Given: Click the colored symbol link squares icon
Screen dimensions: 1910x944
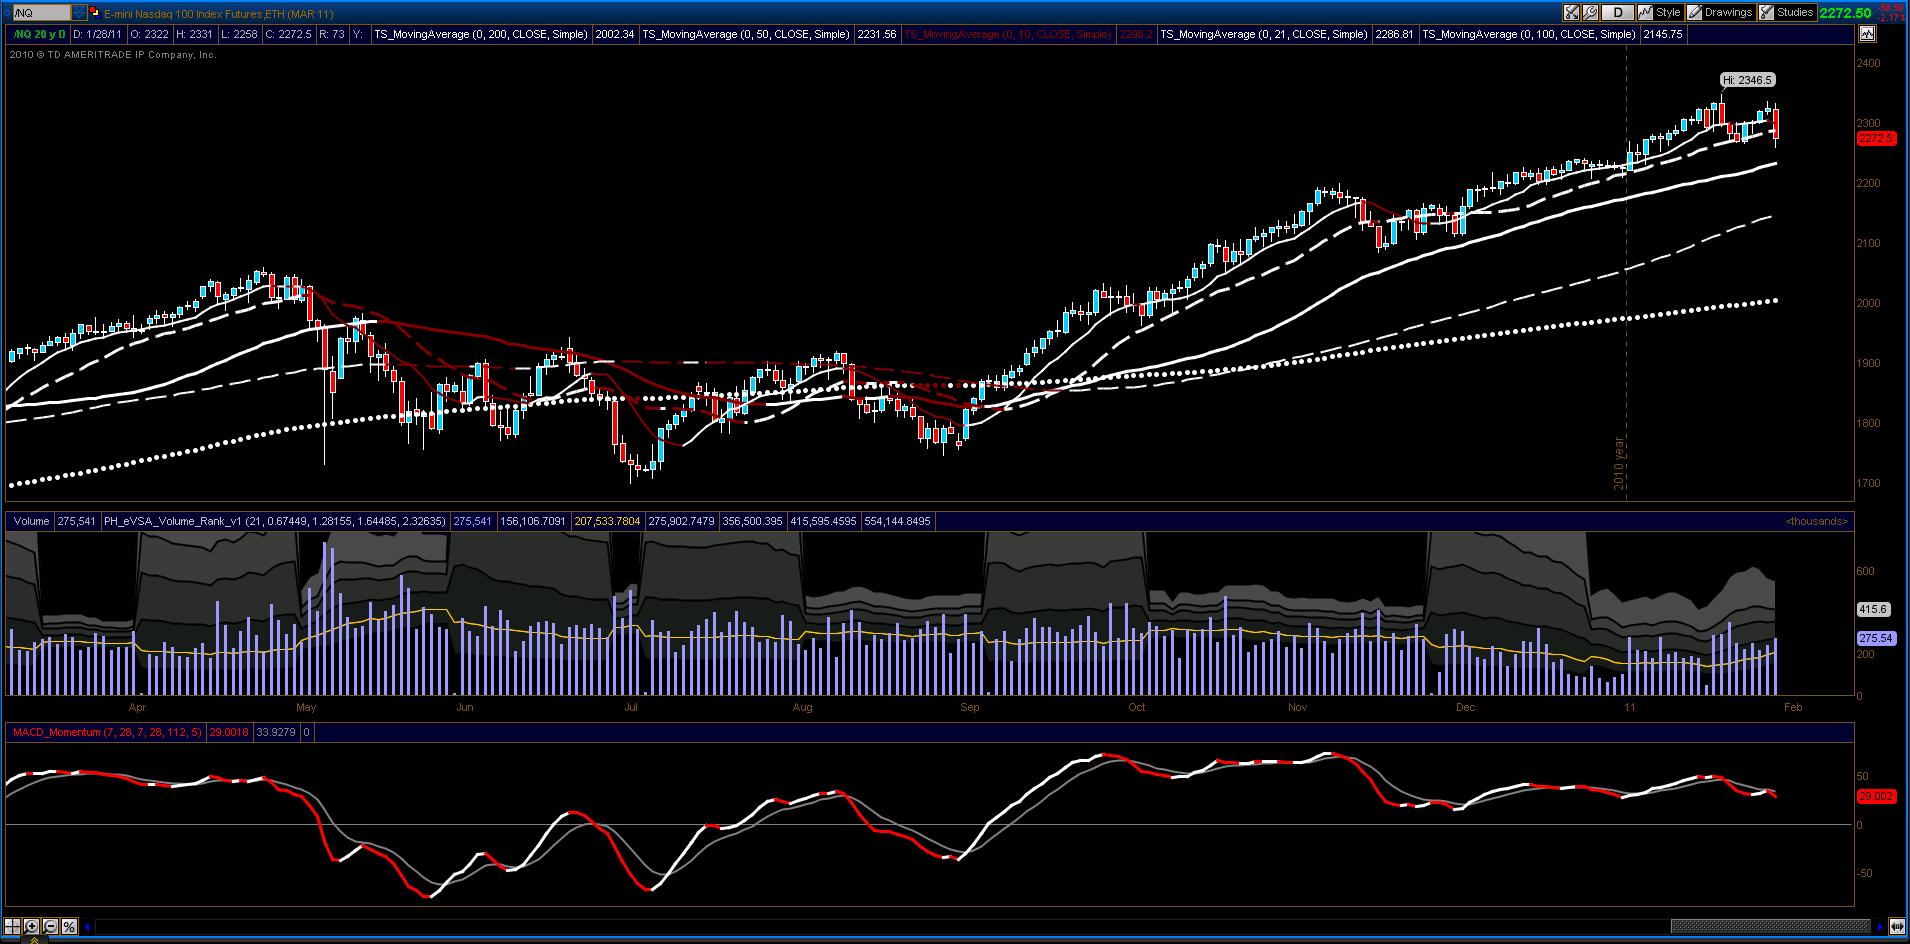Looking at the screenshot, I should click(x=94, y=13).
